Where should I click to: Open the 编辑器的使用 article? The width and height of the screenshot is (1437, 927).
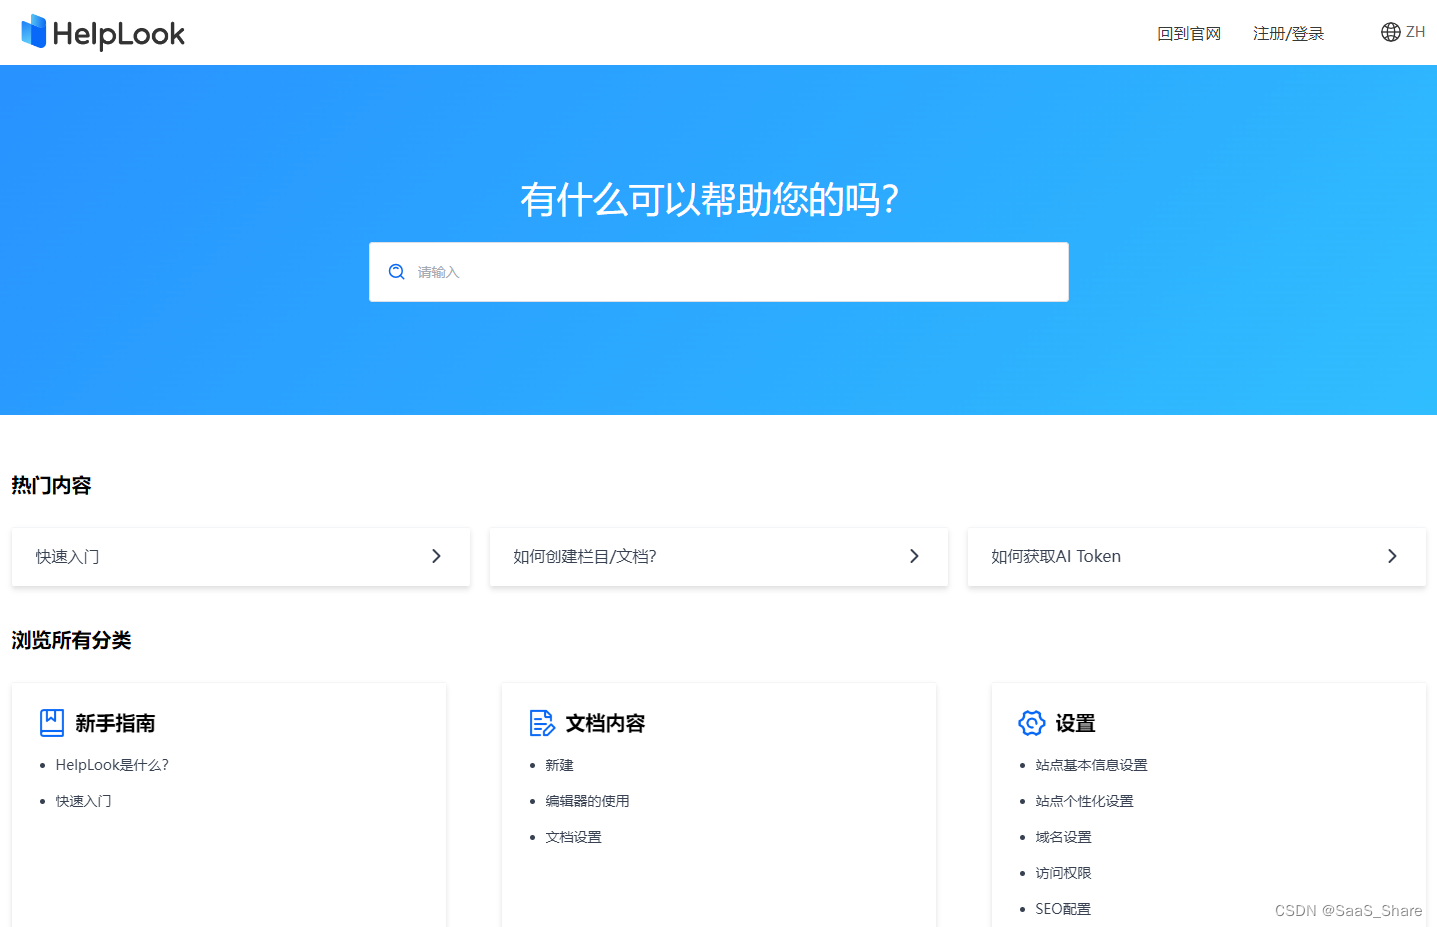pos(587,801)
